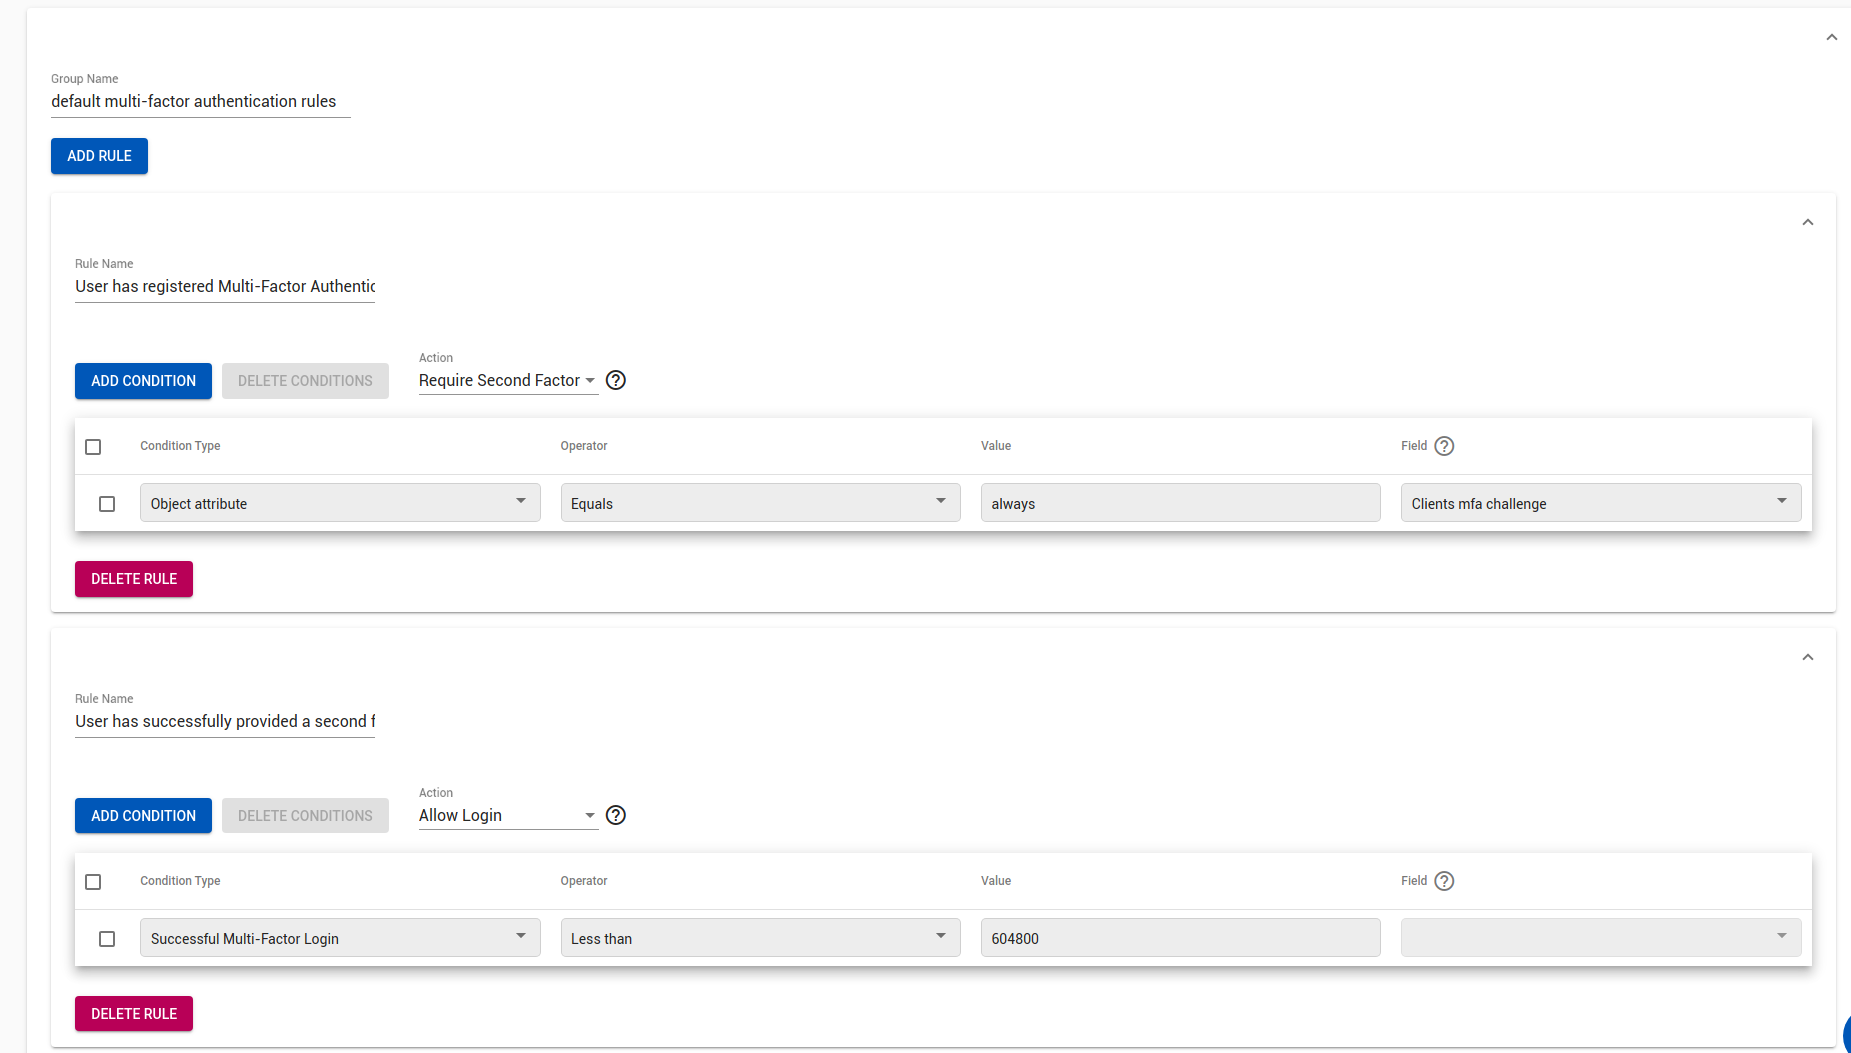Click help icon next to Allow Login action
1851x1053 pixels.
pyautogui.click(x=616, y=815)
